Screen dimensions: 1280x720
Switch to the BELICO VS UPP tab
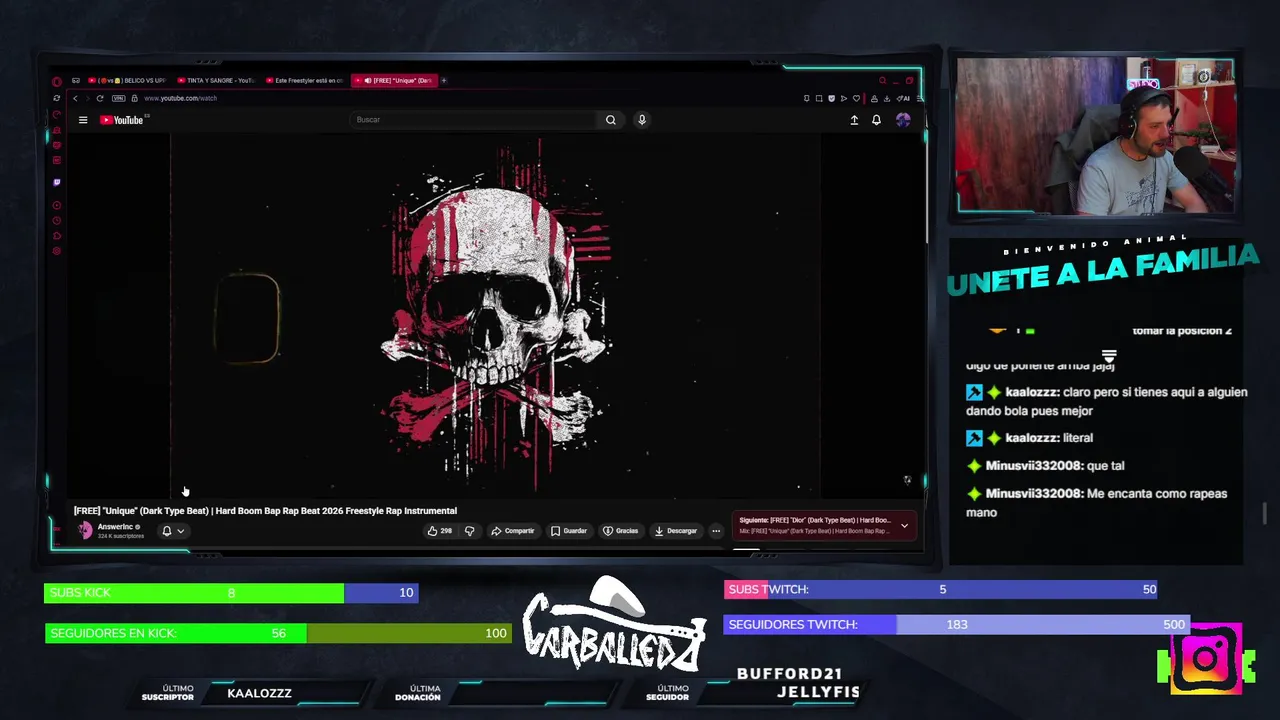point(128,80)
